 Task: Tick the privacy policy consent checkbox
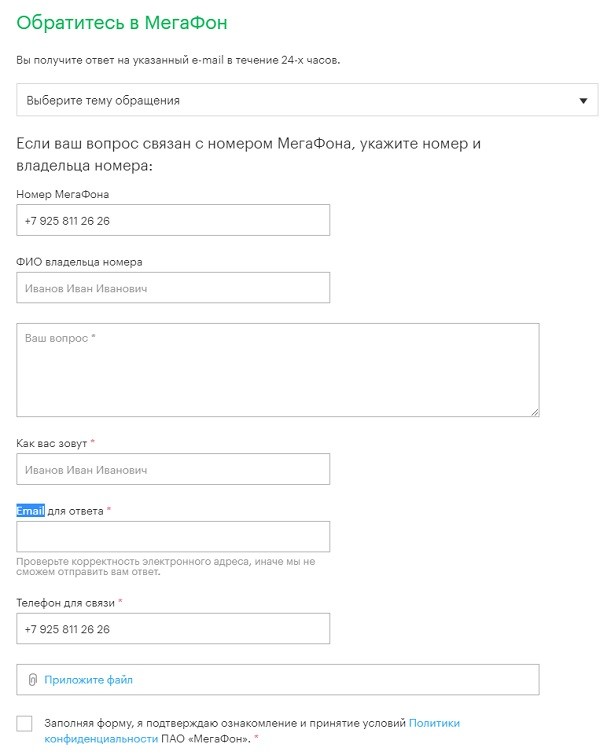click(x=25, y=723)
